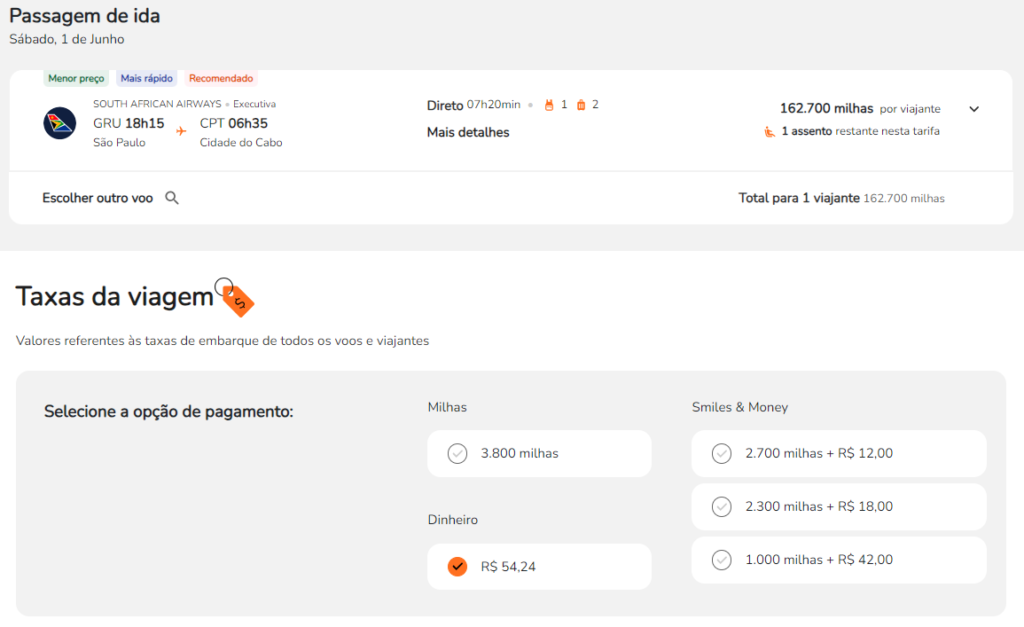Expand the flight fare details chevron

(x=974, y=109)
